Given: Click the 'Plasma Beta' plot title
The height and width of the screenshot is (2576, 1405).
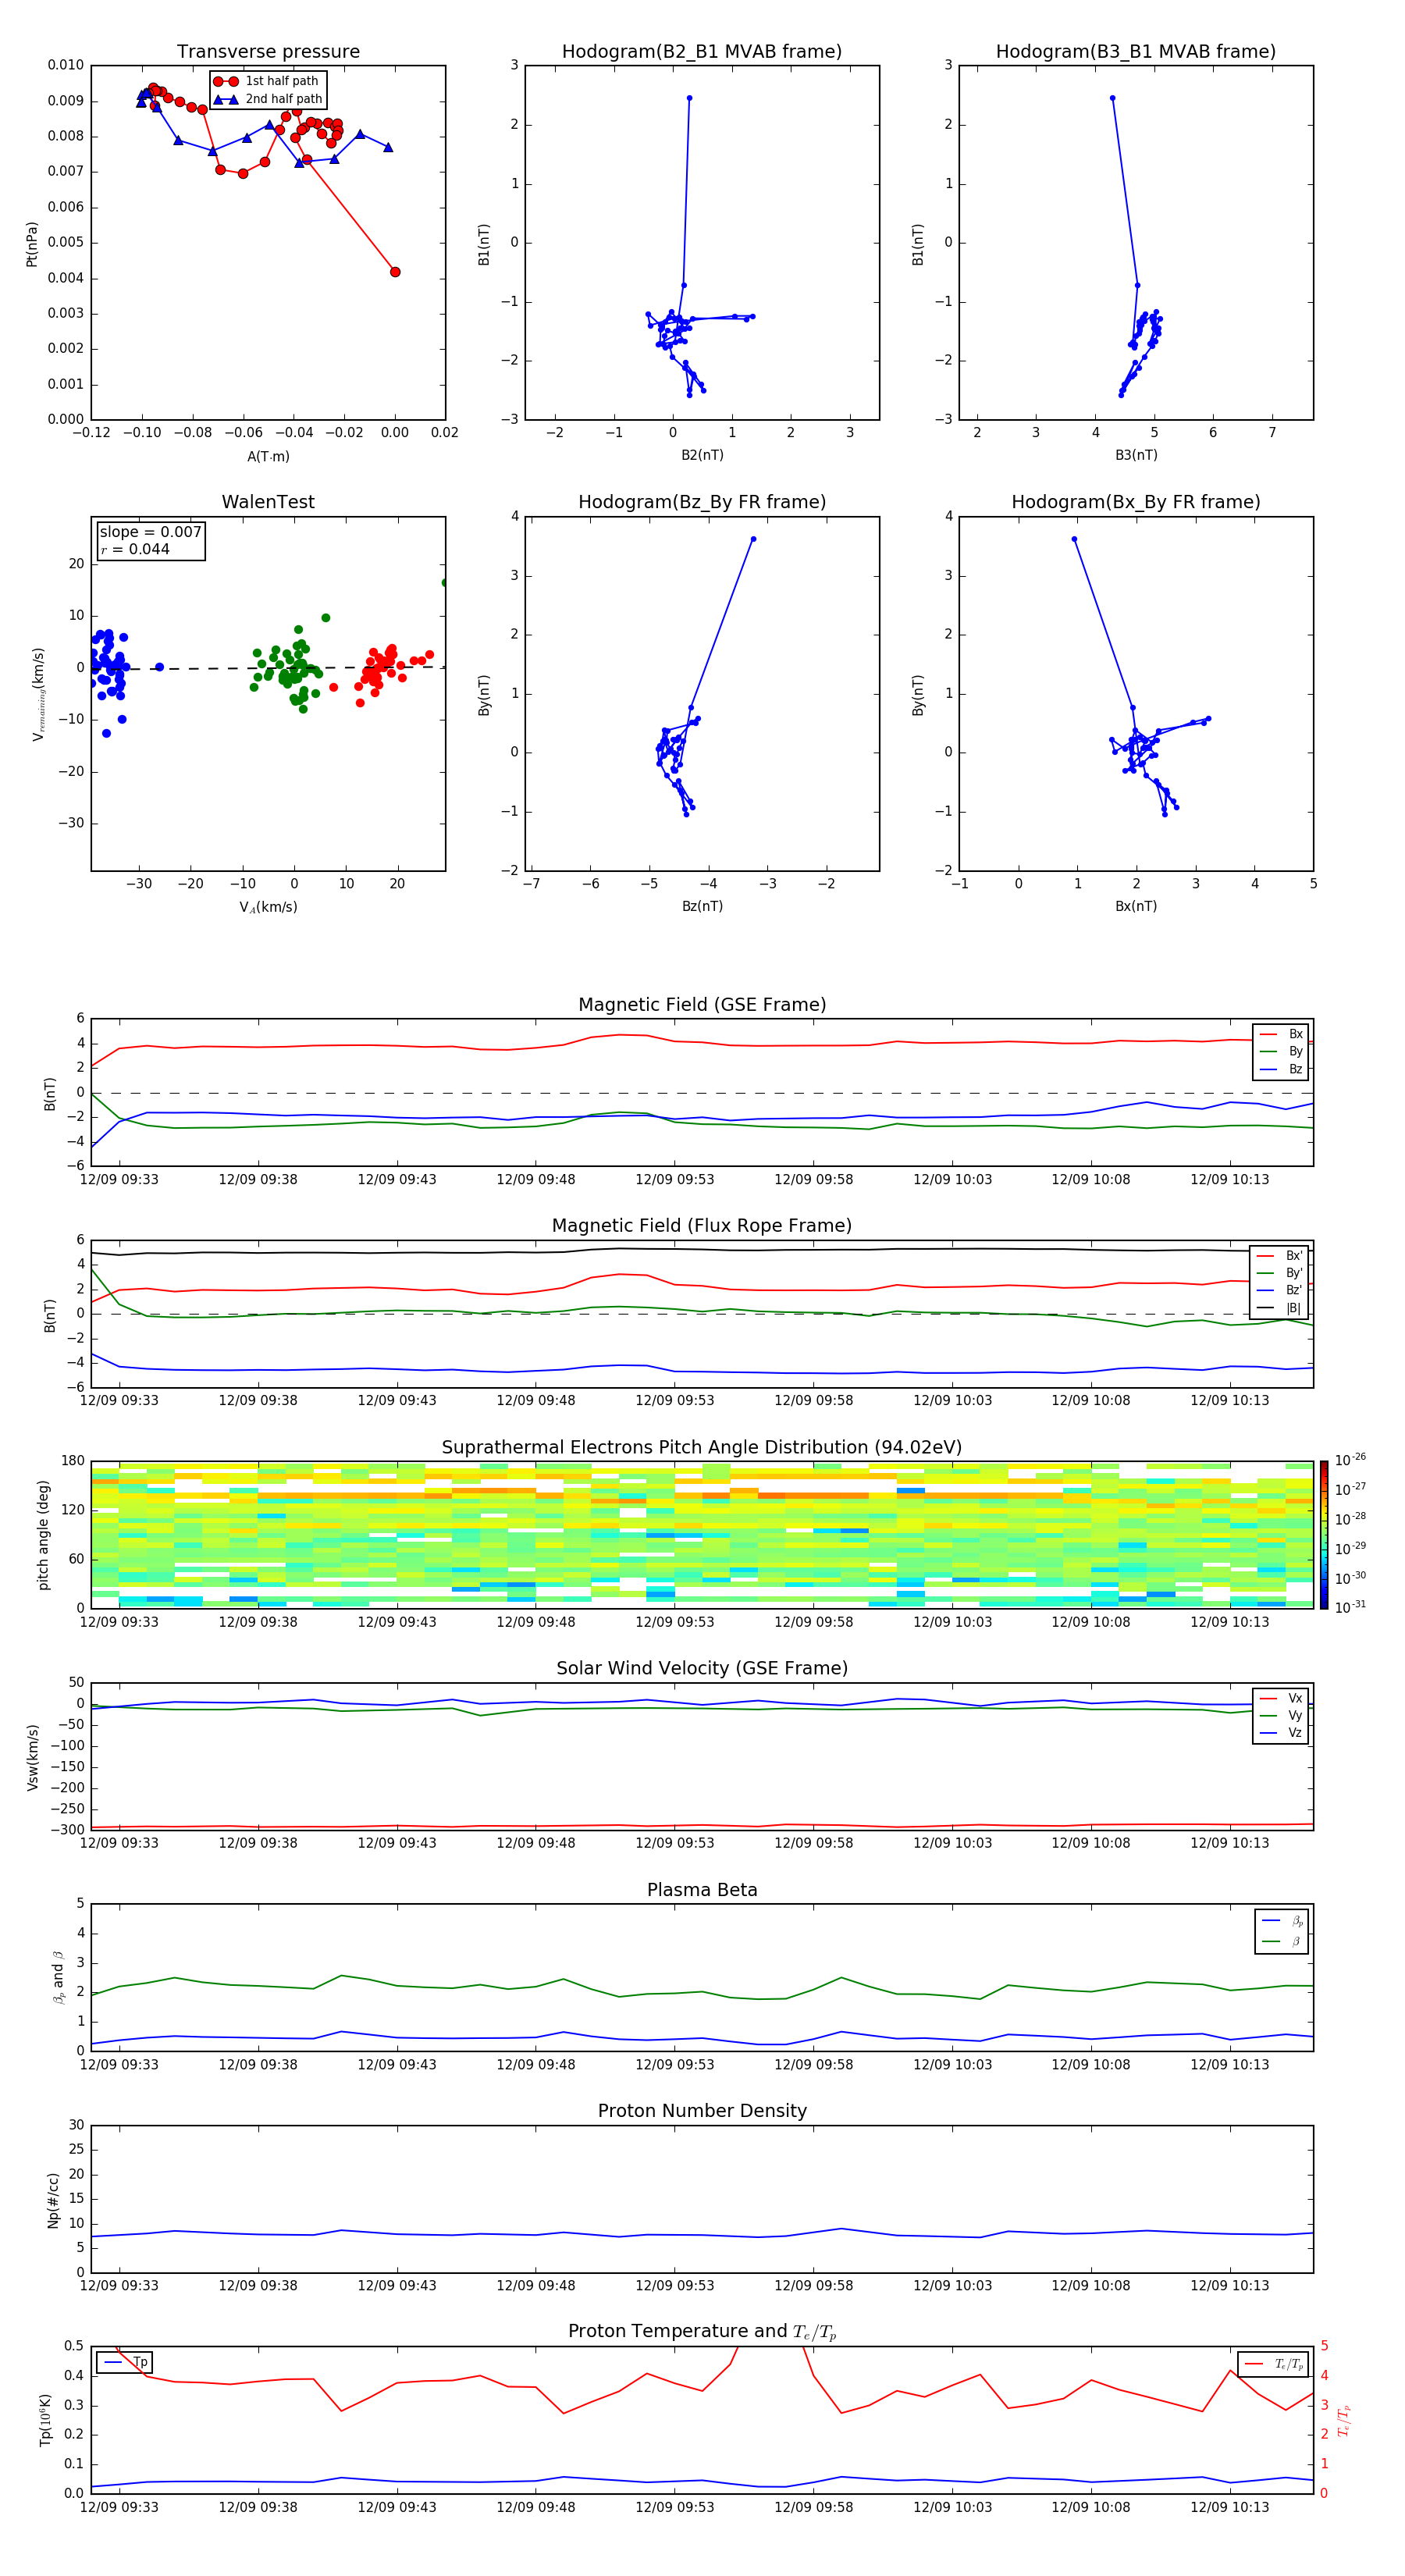Looking at the screenshot, I should click(702, 1890).
